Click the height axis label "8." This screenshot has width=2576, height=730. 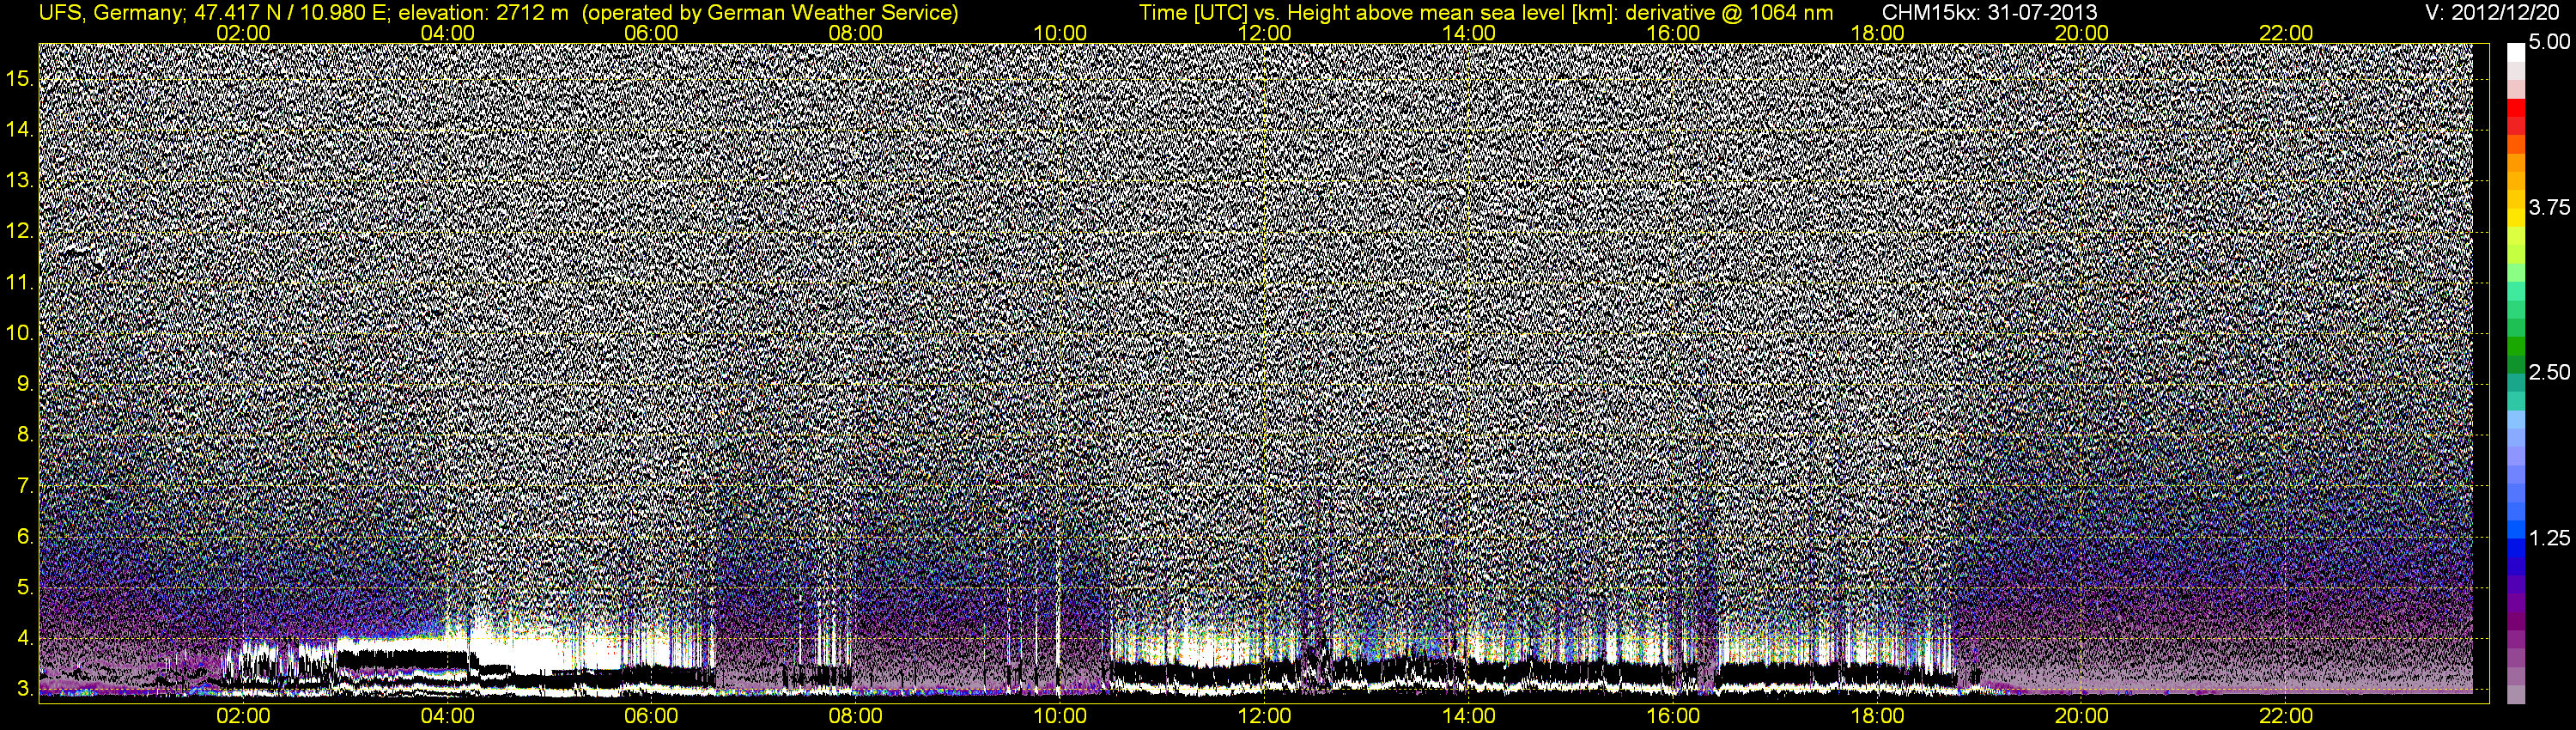[25, 435]
